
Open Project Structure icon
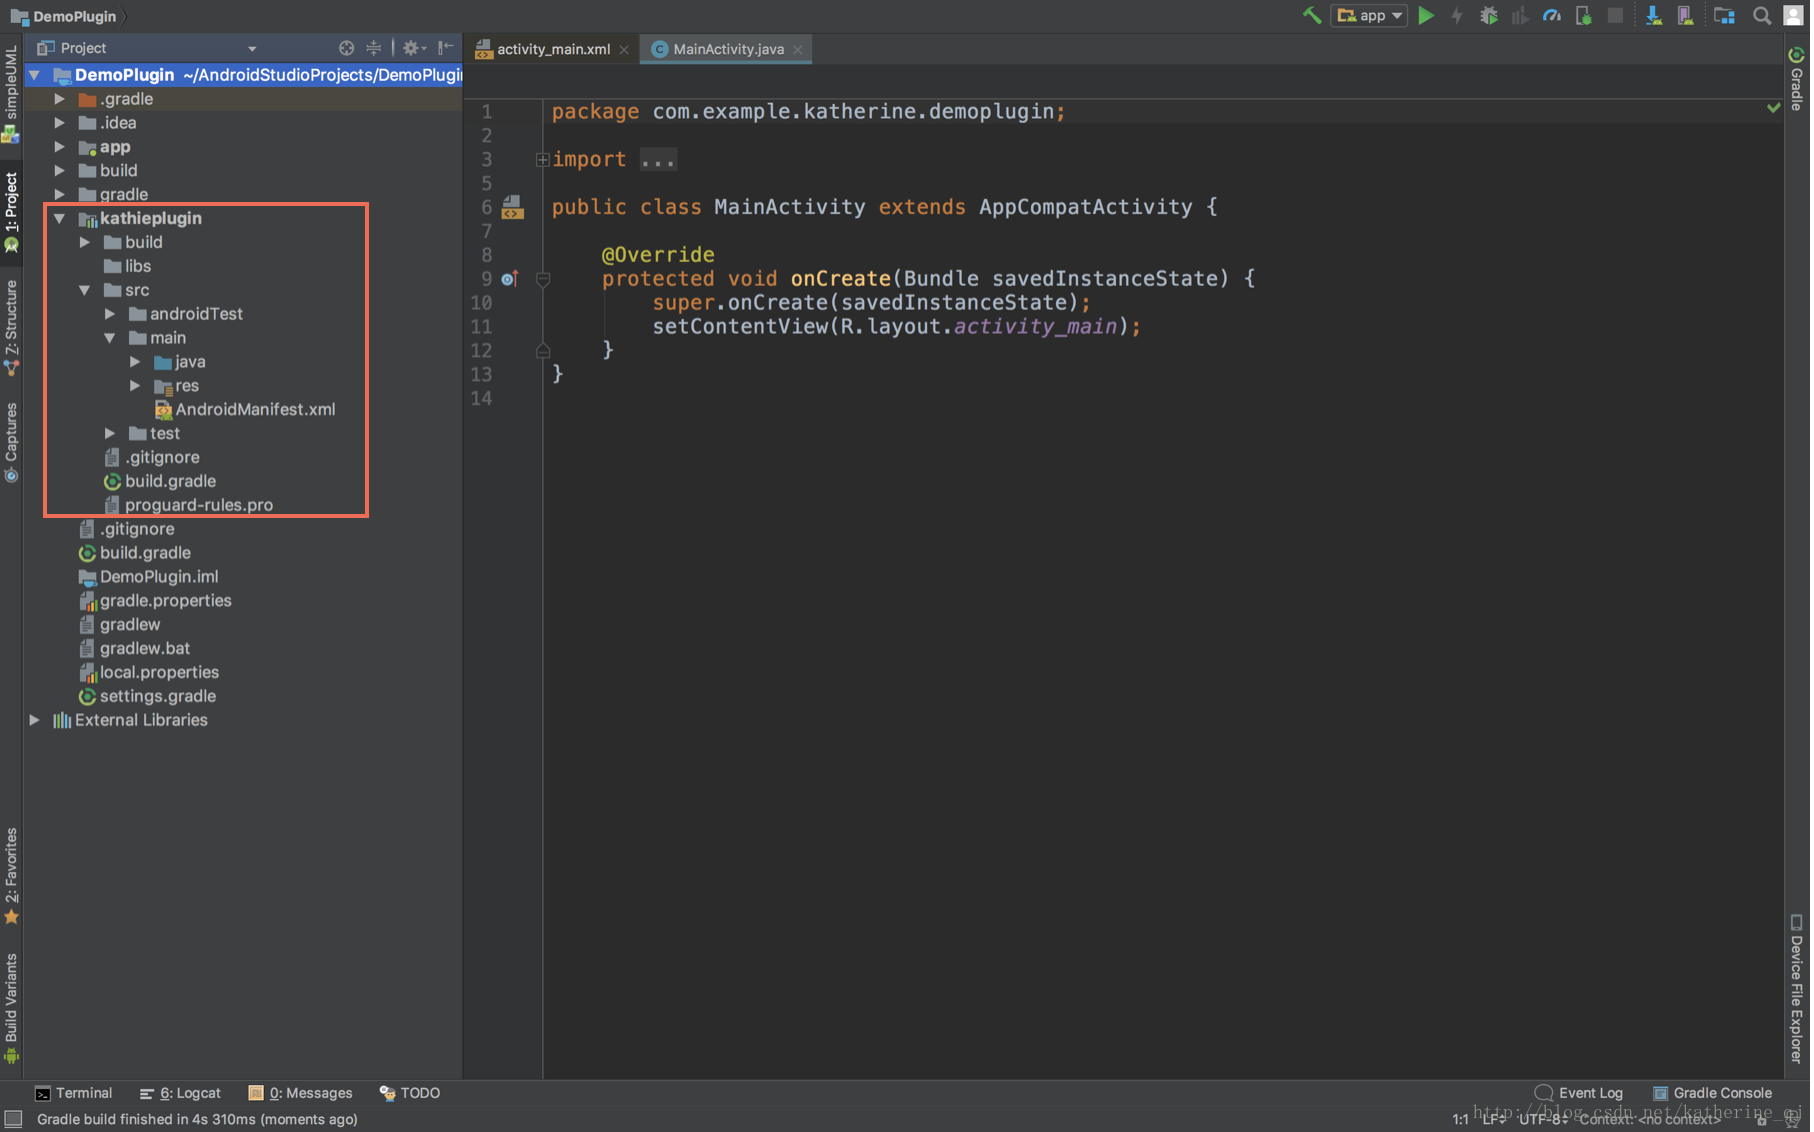click(1725, 16)
